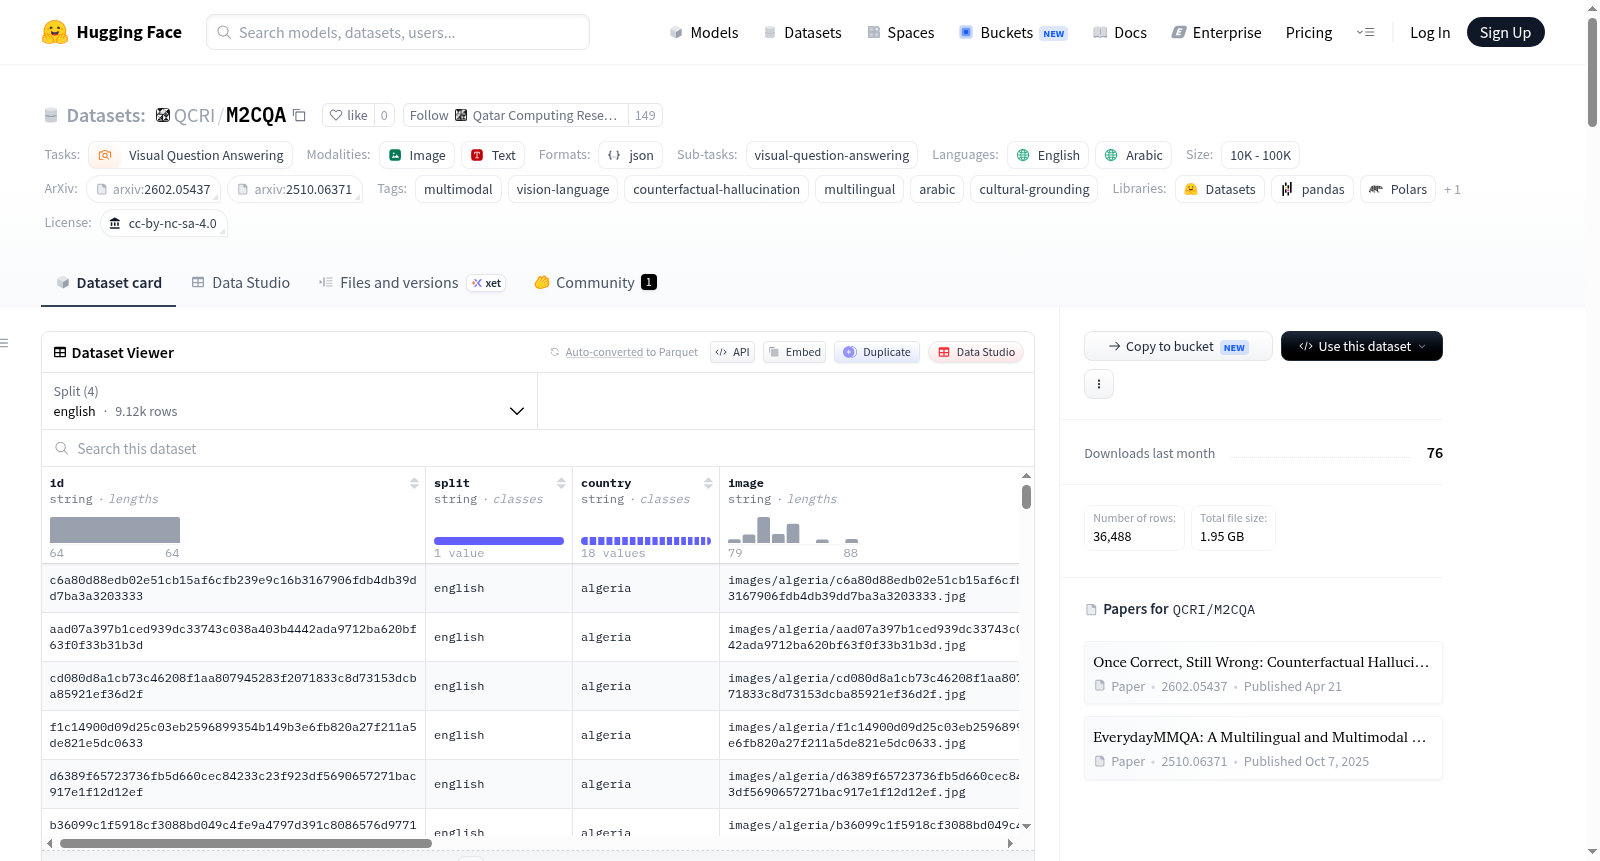This screenshot has width=1600, height=861.
Task: Click the QCRI organization avatar icon
Action: [x=163, y=115]
